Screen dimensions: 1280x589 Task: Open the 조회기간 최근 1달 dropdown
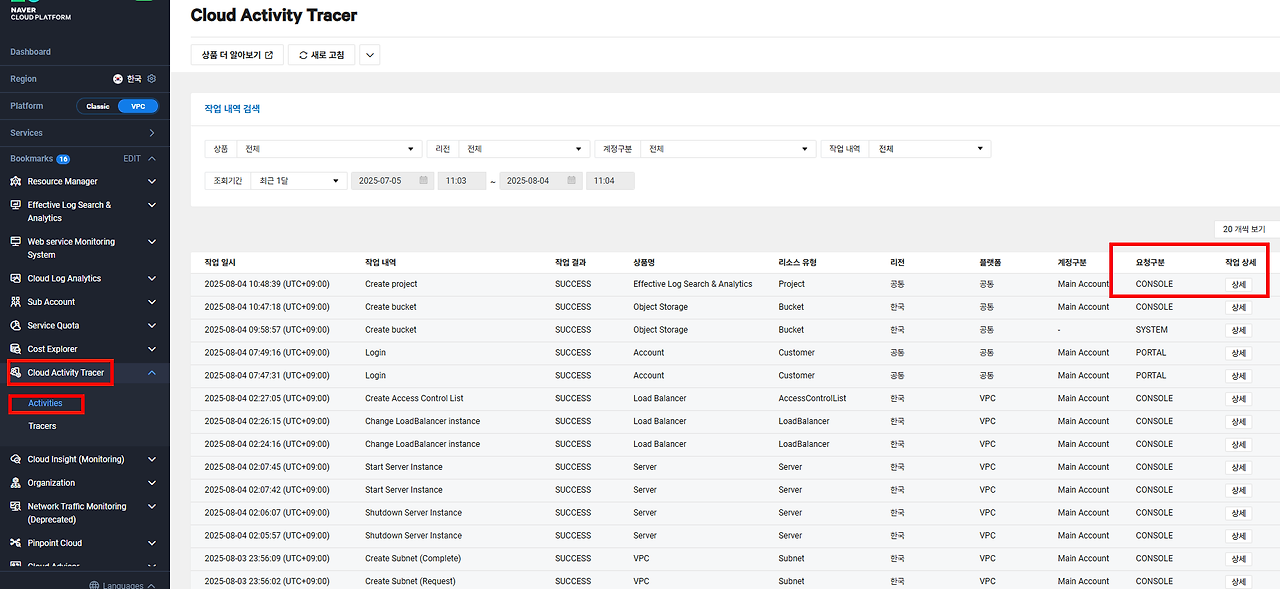[x=298, y=181]
